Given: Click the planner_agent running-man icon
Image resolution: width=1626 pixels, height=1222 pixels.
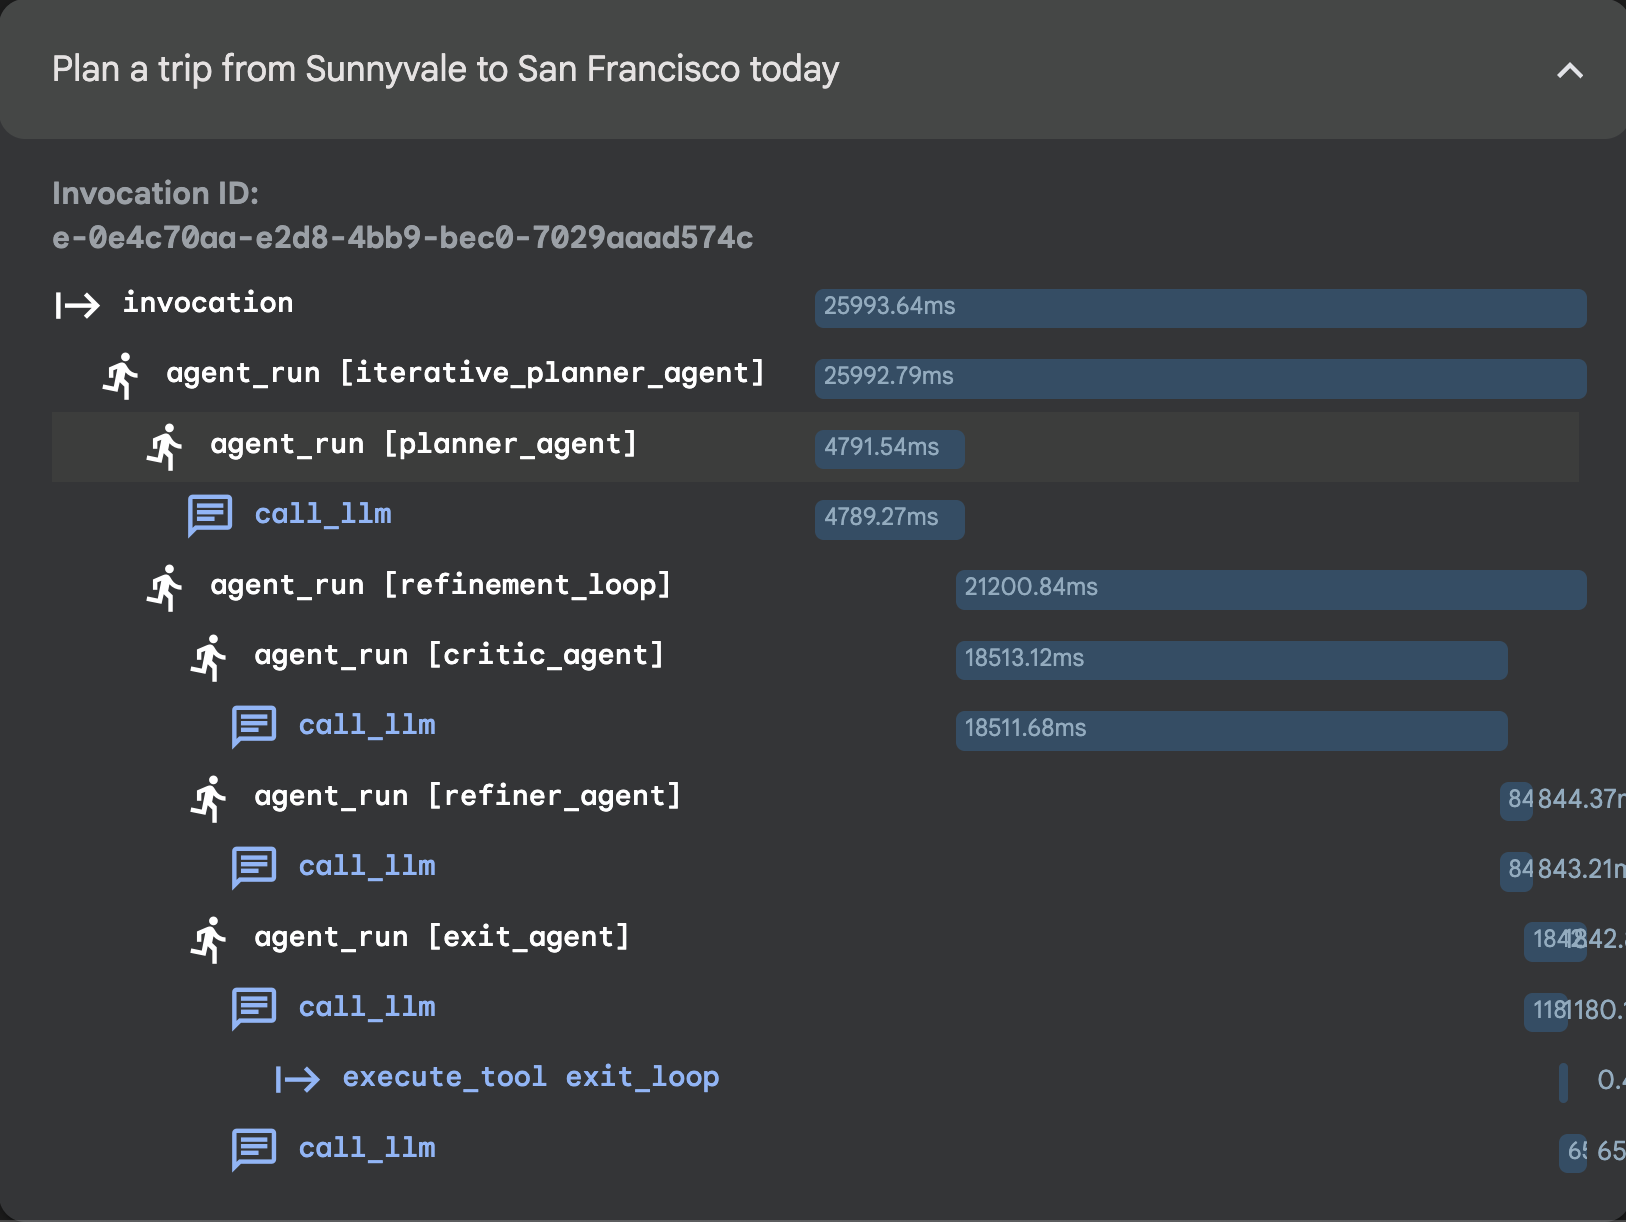Looking at the screenshot, I should coord(165,446).
